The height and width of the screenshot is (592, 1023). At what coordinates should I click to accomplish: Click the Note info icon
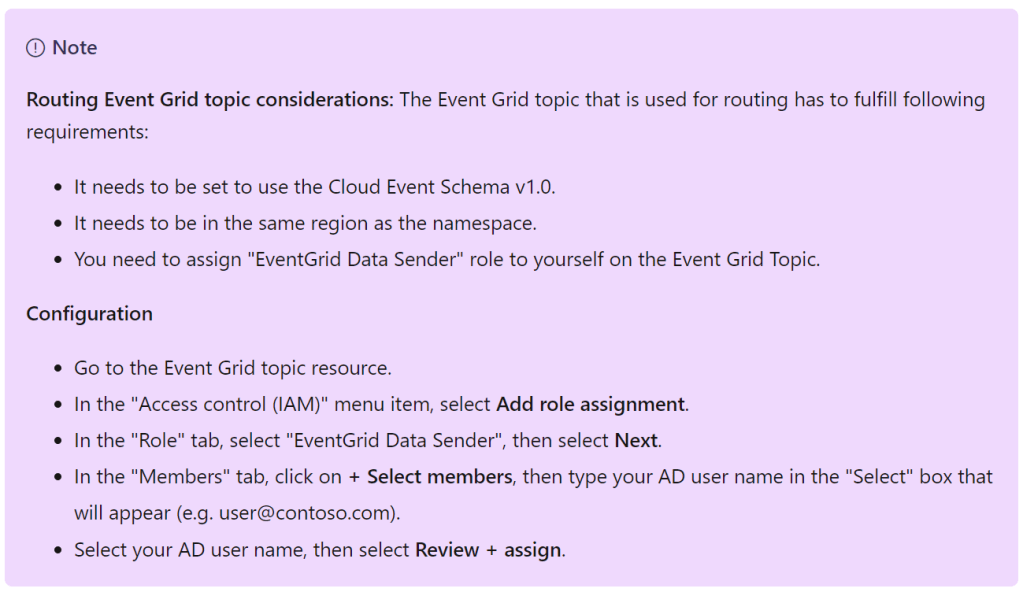coord(36,48)
